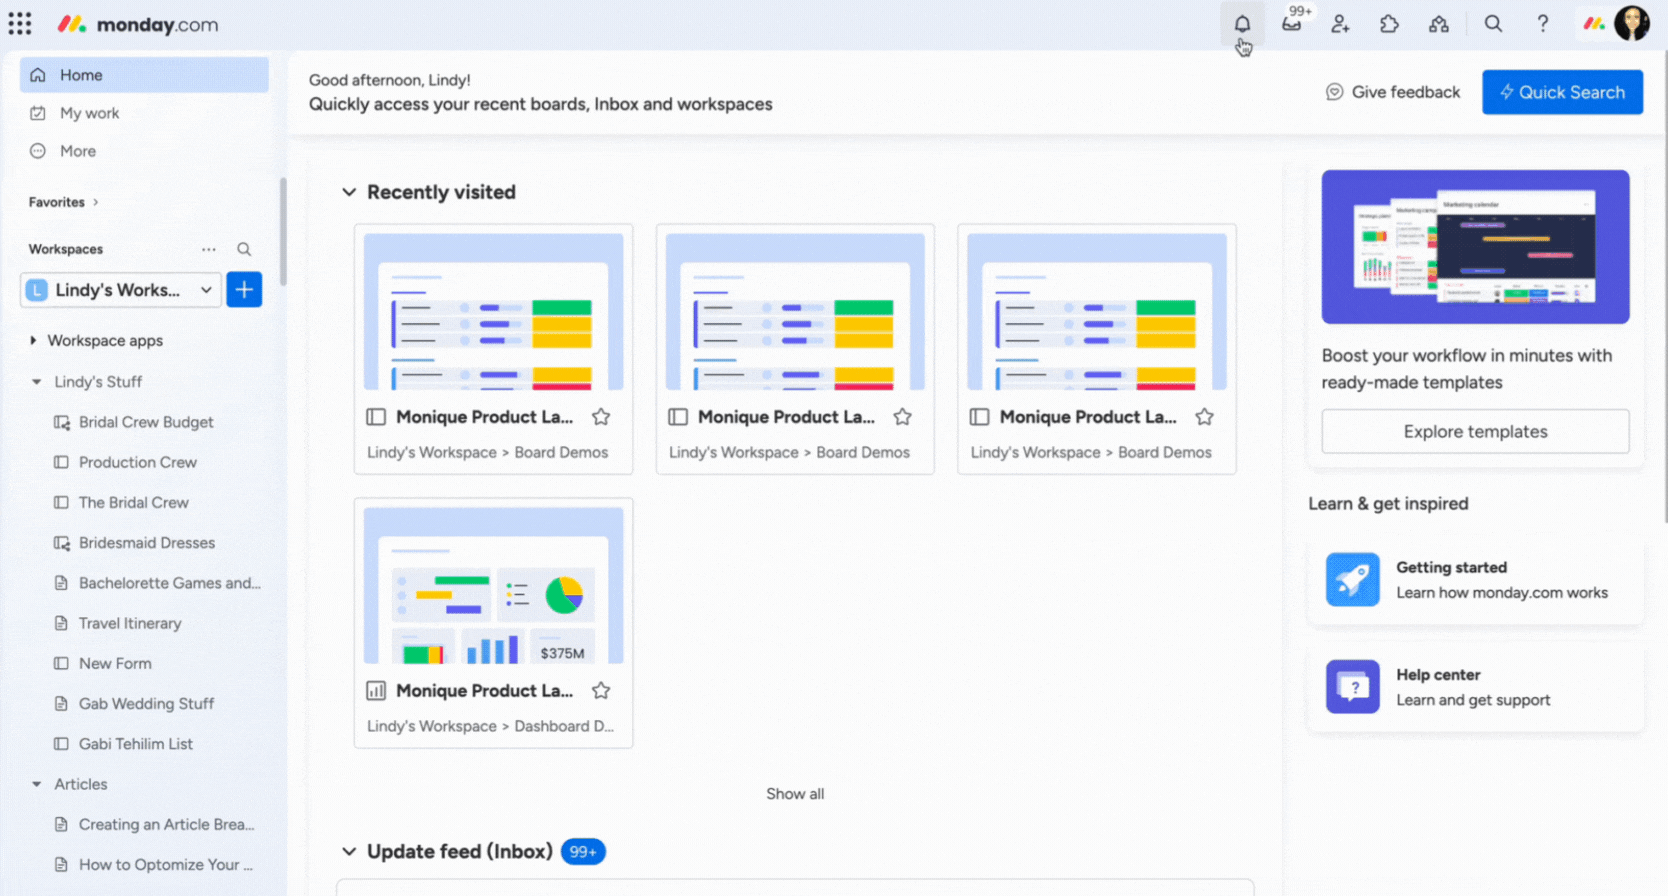Open Getting started card
Viewport: 1668px width, 896px height.
1475,580
